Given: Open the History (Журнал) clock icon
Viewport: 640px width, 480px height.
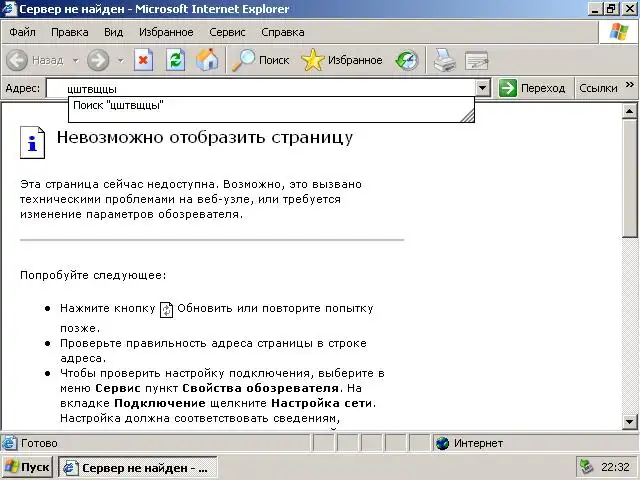Looking at the screenshot, I should pyautogui.click(x=407, y=60).
